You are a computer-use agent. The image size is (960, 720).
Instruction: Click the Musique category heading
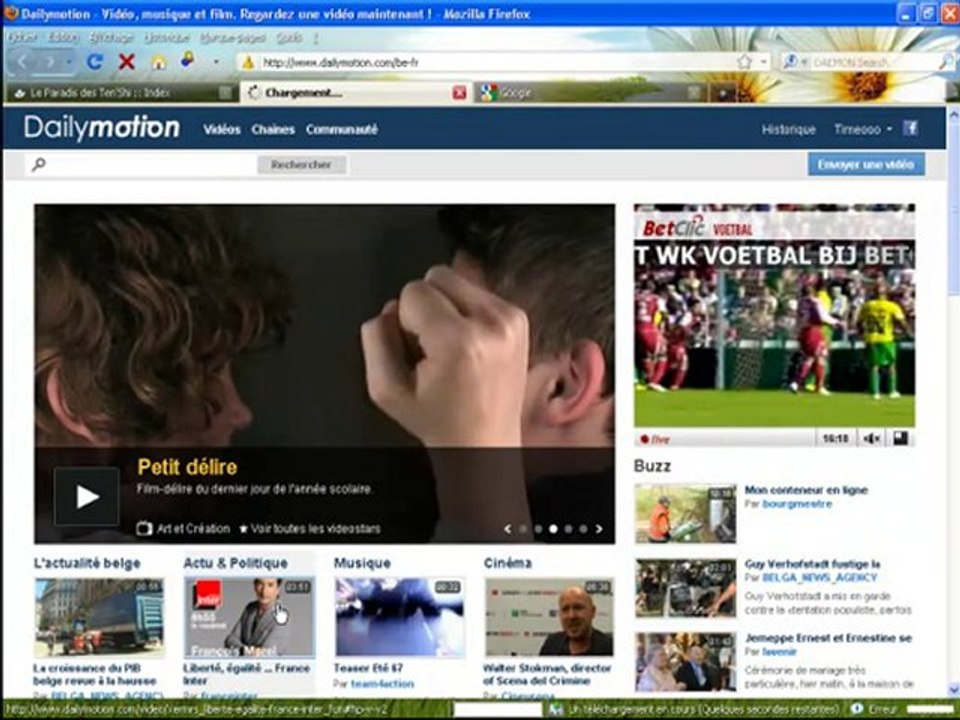pyautogui.click(x=362, y=563)
